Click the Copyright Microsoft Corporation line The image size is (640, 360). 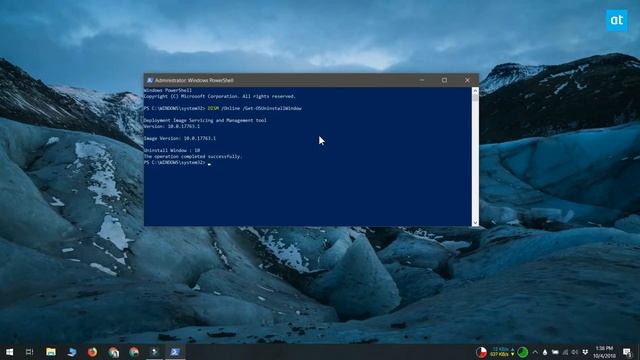pos(220,97)
